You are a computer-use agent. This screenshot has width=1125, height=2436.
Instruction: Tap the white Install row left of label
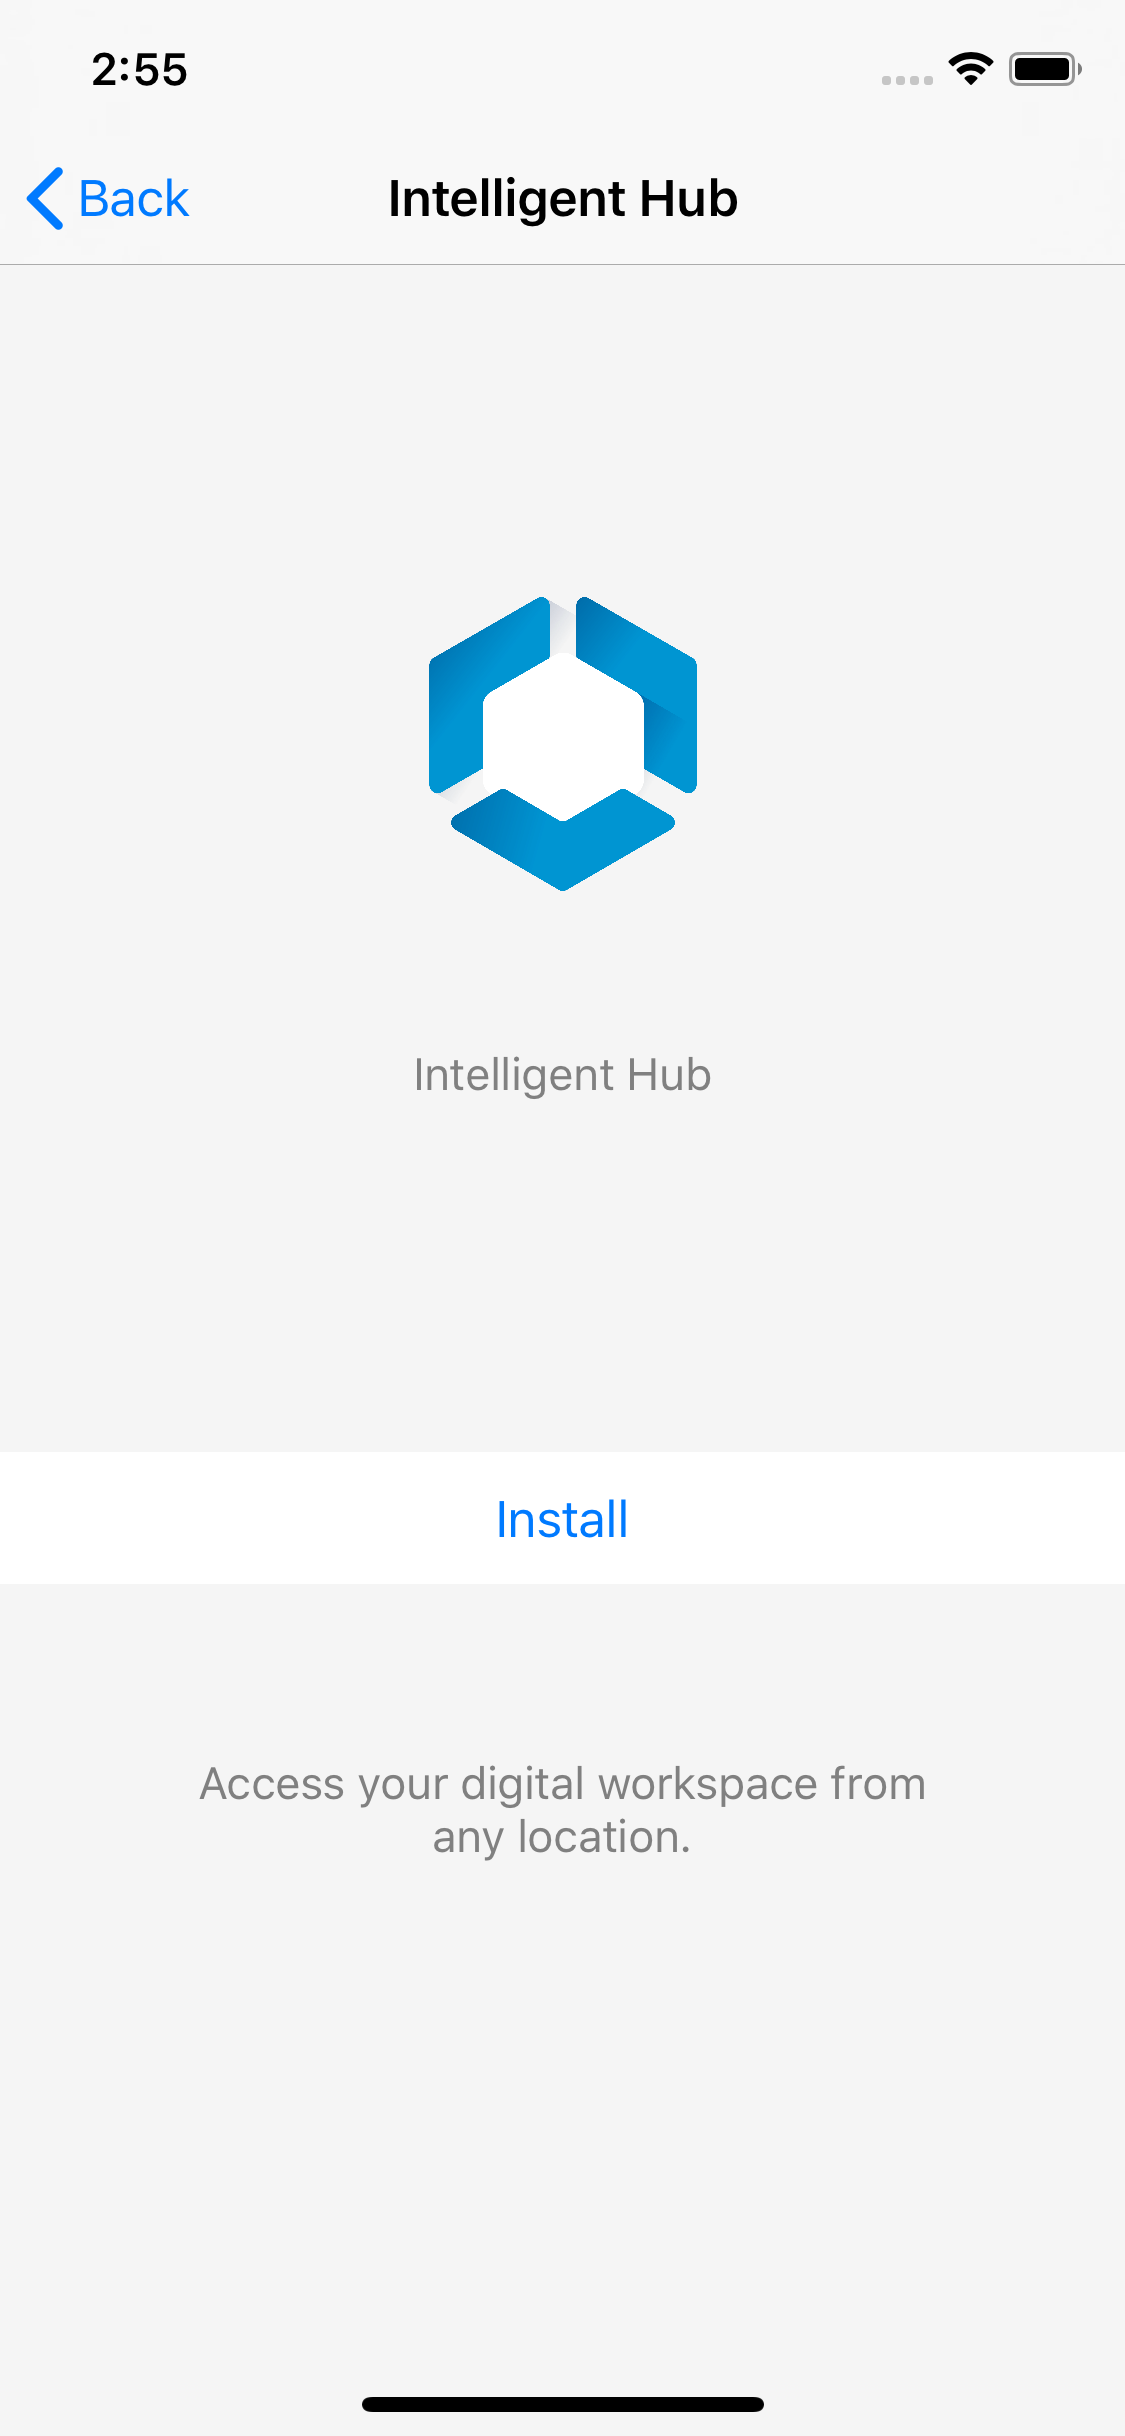pos(248,1518)
